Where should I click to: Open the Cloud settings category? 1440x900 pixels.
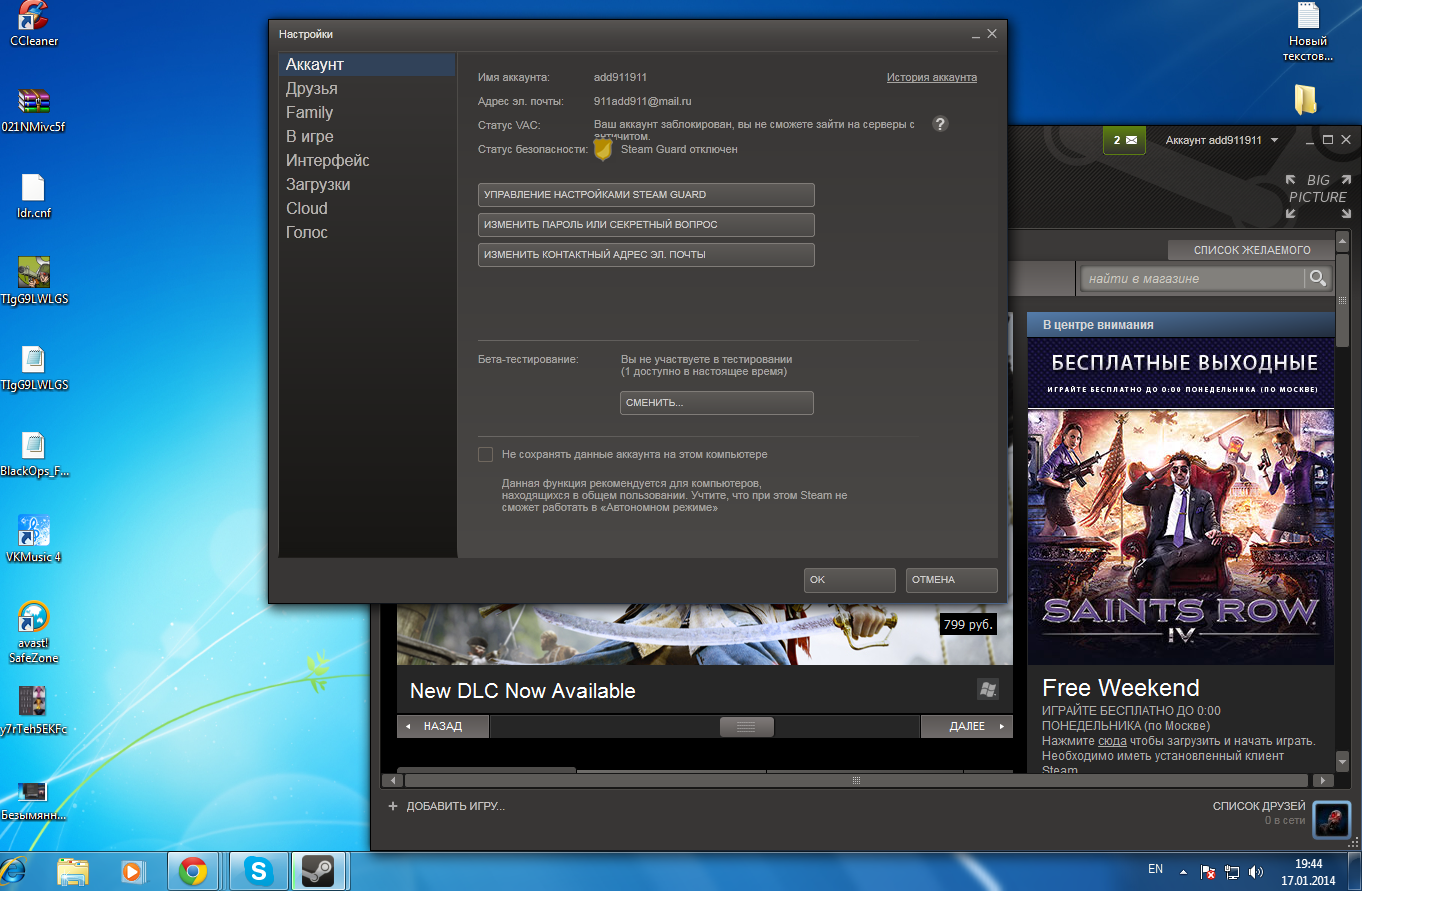(306, 209)
